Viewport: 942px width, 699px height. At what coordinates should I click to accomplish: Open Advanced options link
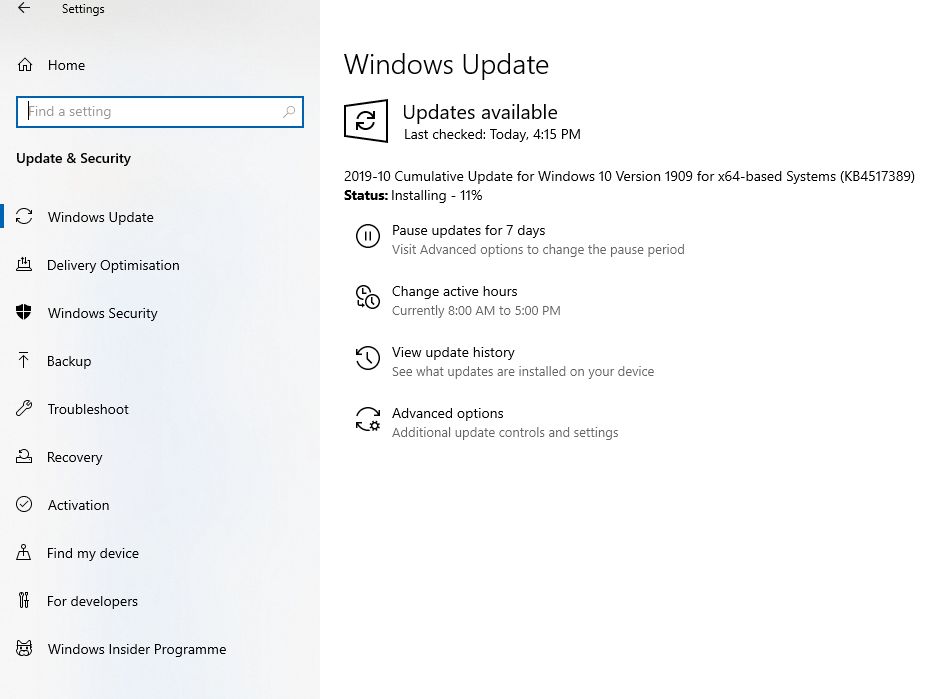pyautogui.click(x=448, y=413)
